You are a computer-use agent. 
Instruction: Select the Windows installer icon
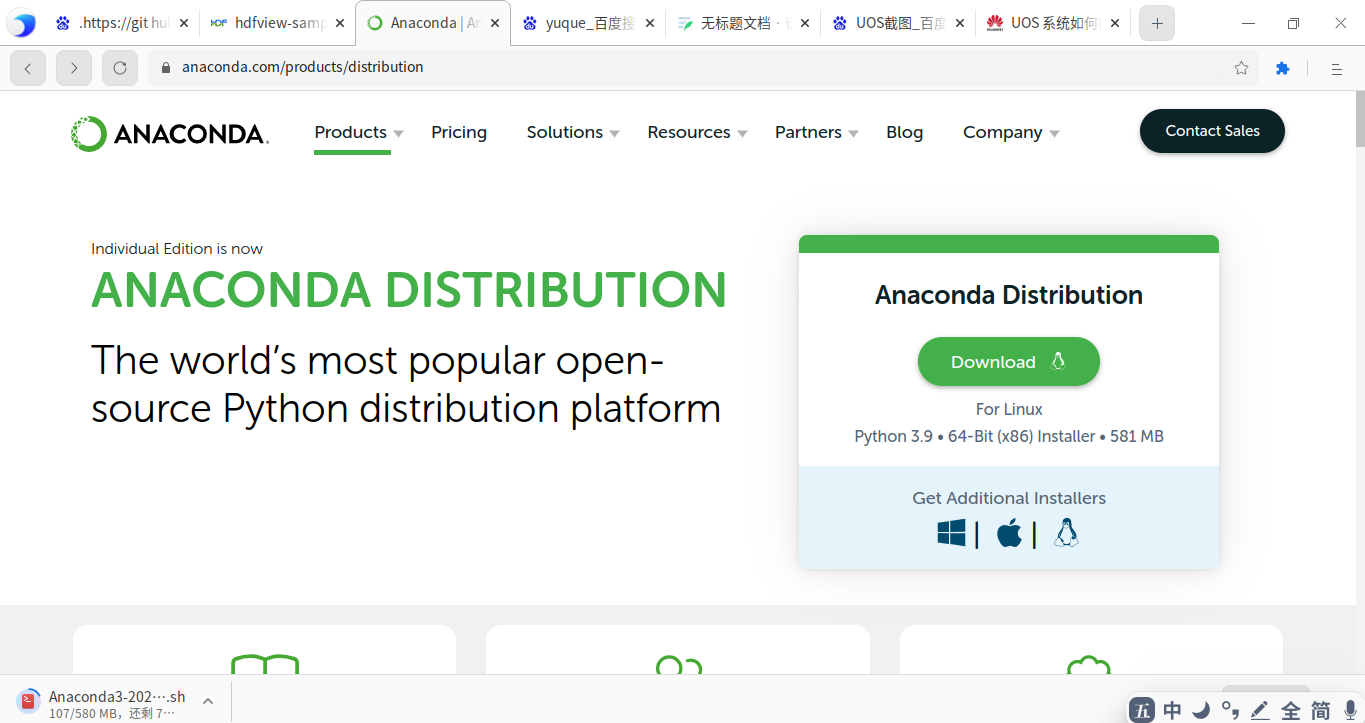tap(951, 532)
